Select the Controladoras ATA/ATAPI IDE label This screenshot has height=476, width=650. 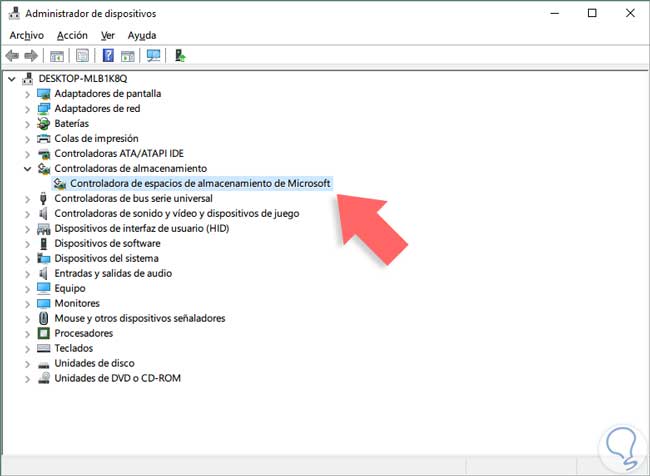pos(119,153)
